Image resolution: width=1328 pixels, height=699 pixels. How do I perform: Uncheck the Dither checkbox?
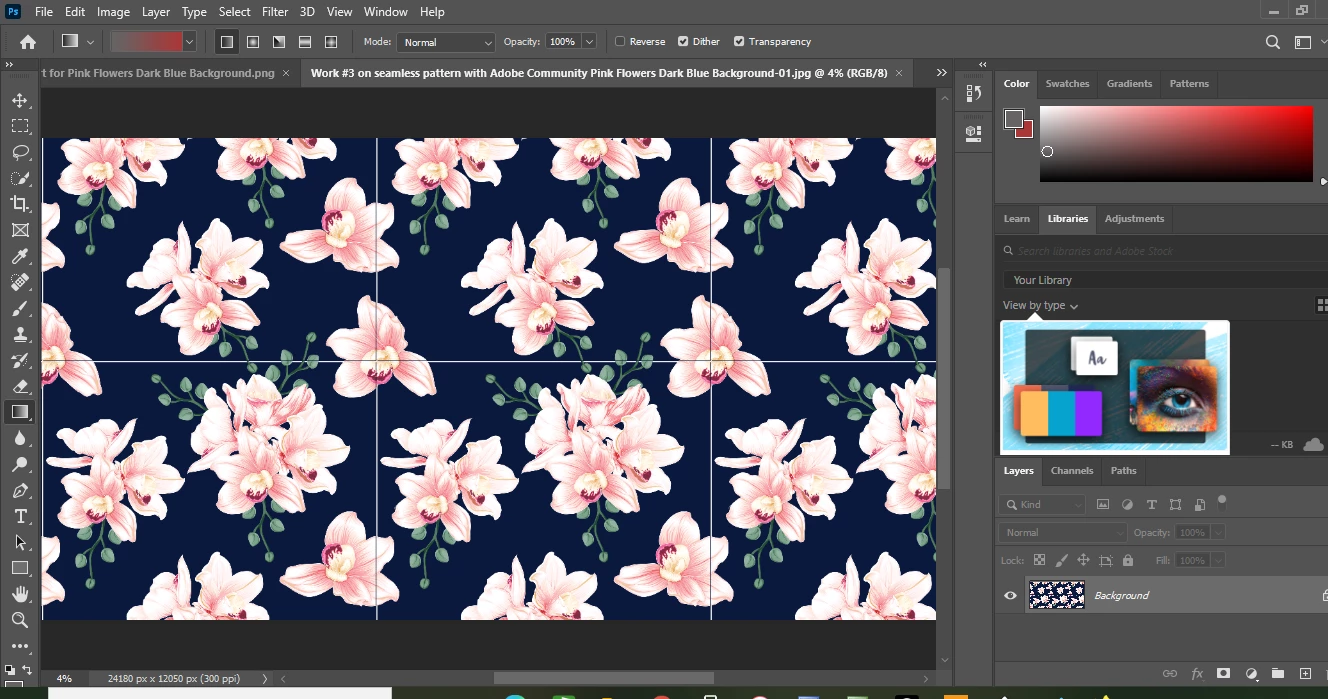[x=683, y=42]
